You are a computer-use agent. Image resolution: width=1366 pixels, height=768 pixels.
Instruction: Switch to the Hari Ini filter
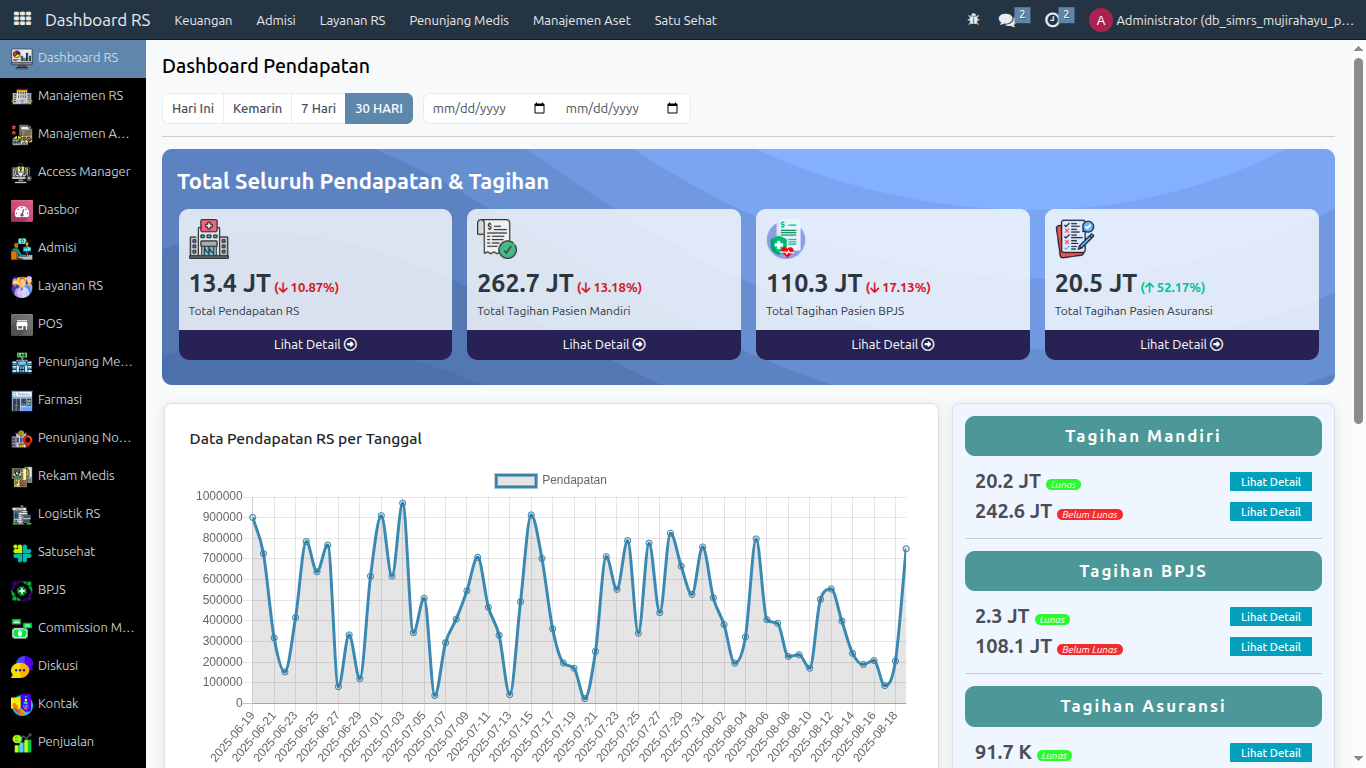click(193, 109)
